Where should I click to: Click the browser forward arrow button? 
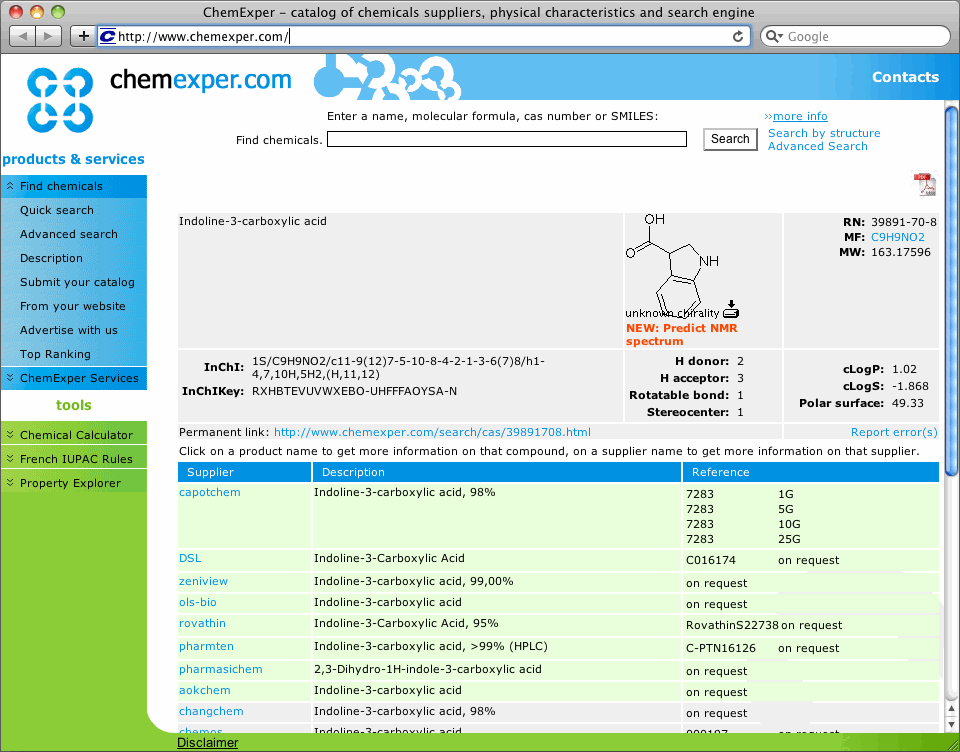(49, 36)
